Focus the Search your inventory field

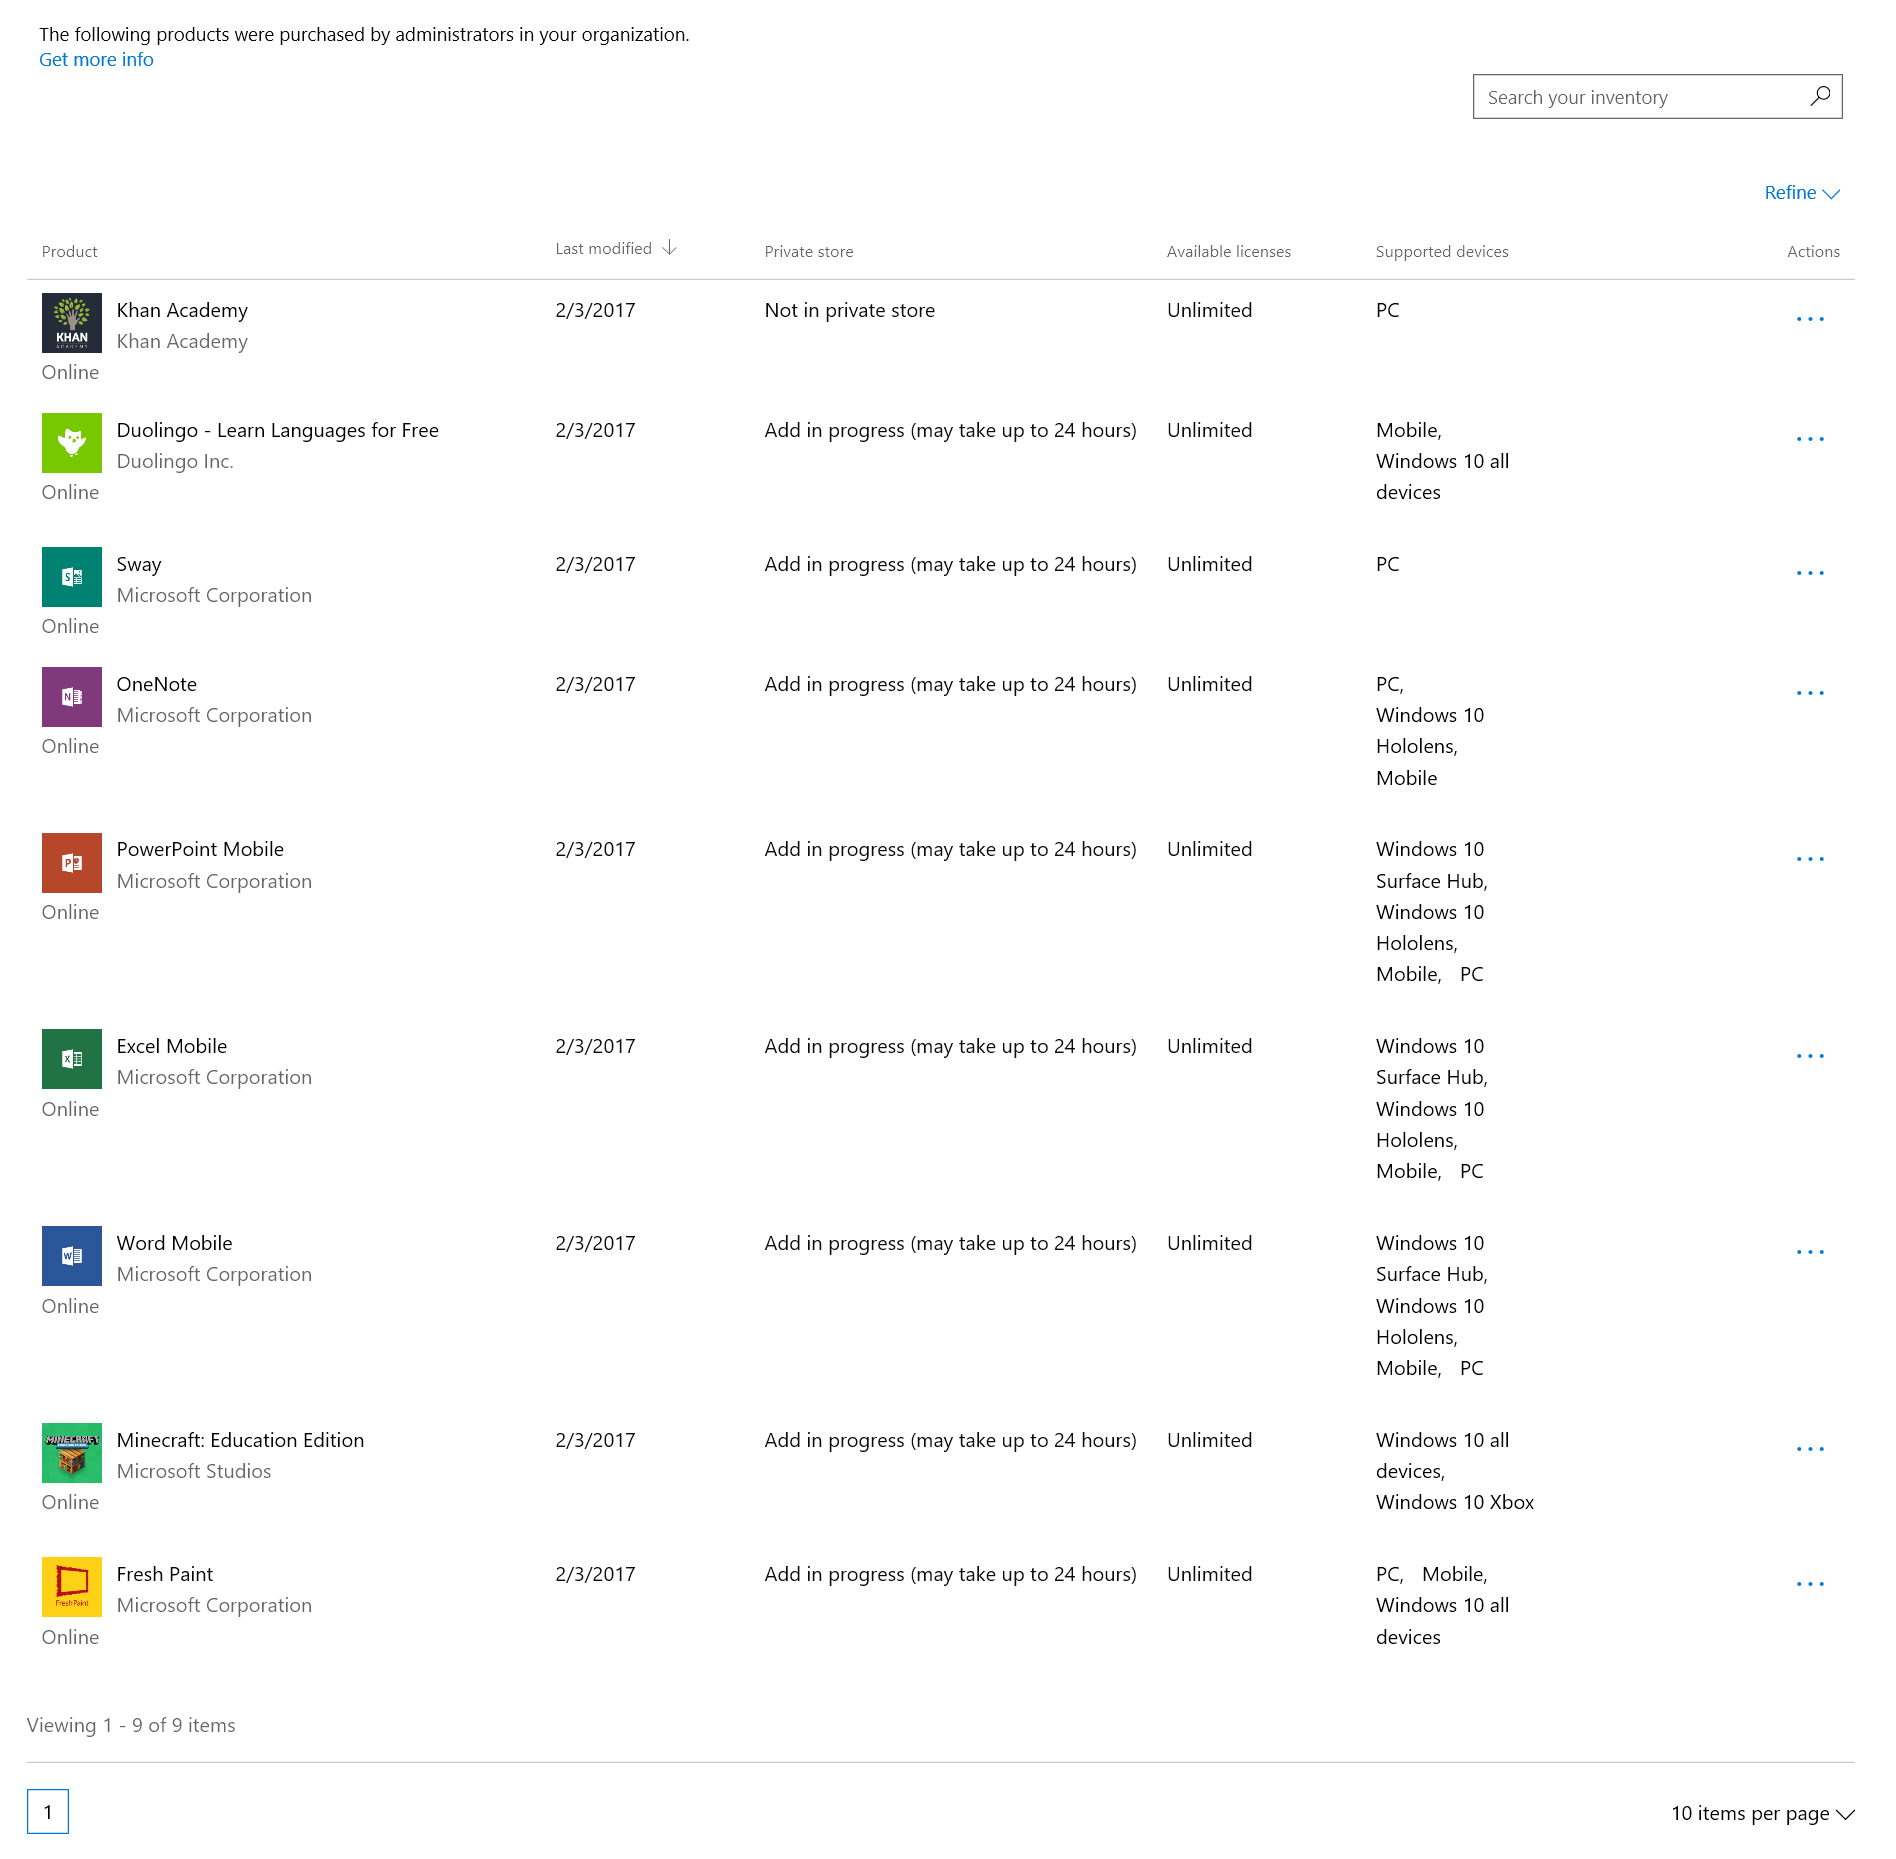[1657, 96]
